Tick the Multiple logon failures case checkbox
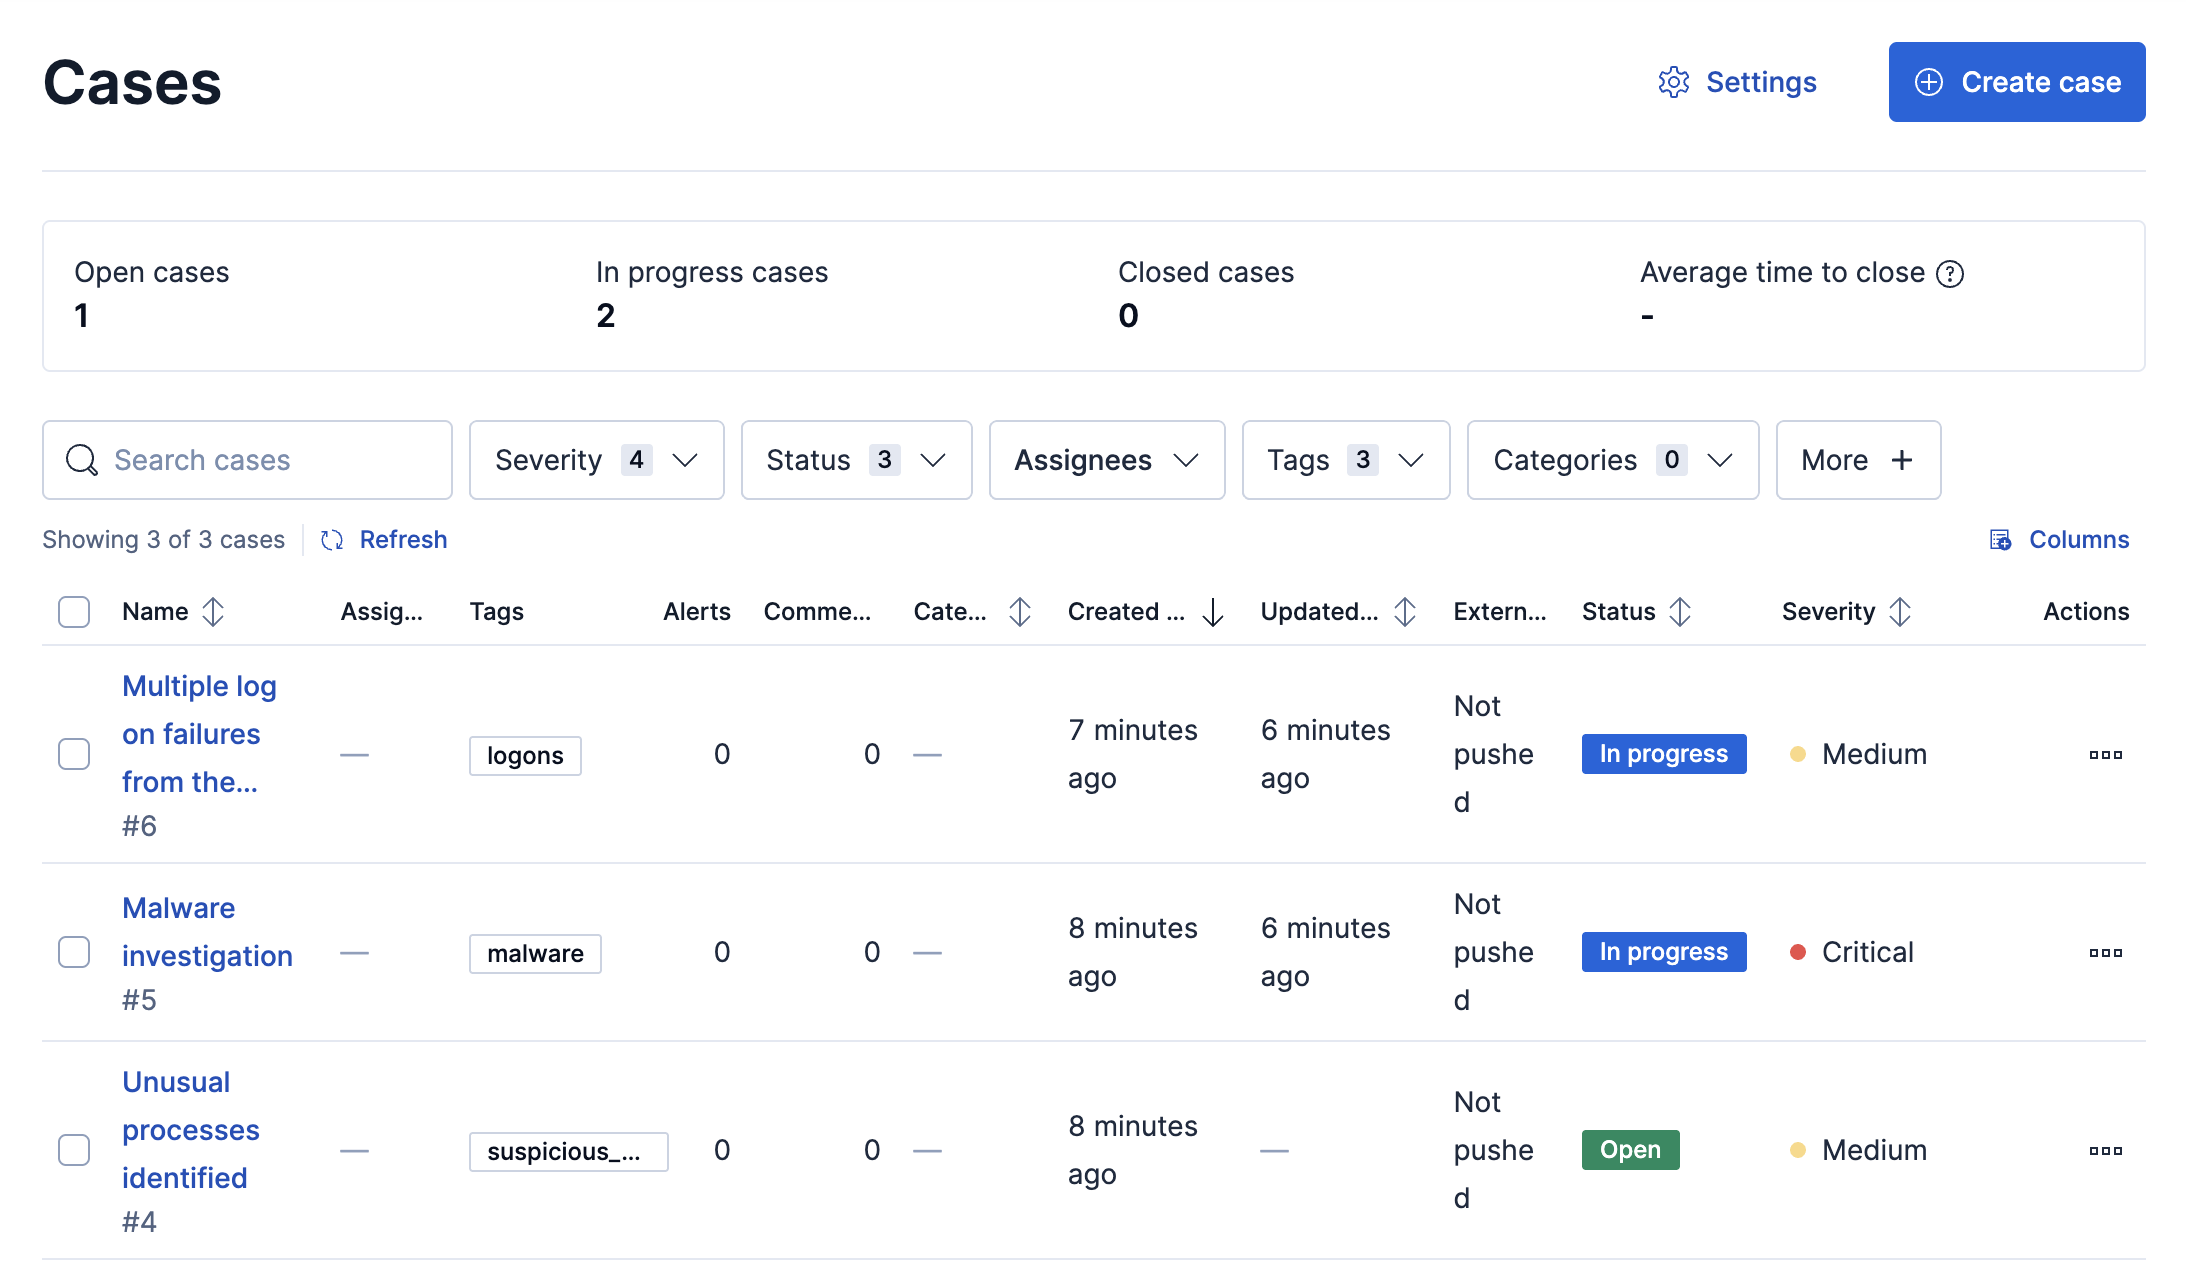The image size is (2186, 1280). [x=74, y=754]
